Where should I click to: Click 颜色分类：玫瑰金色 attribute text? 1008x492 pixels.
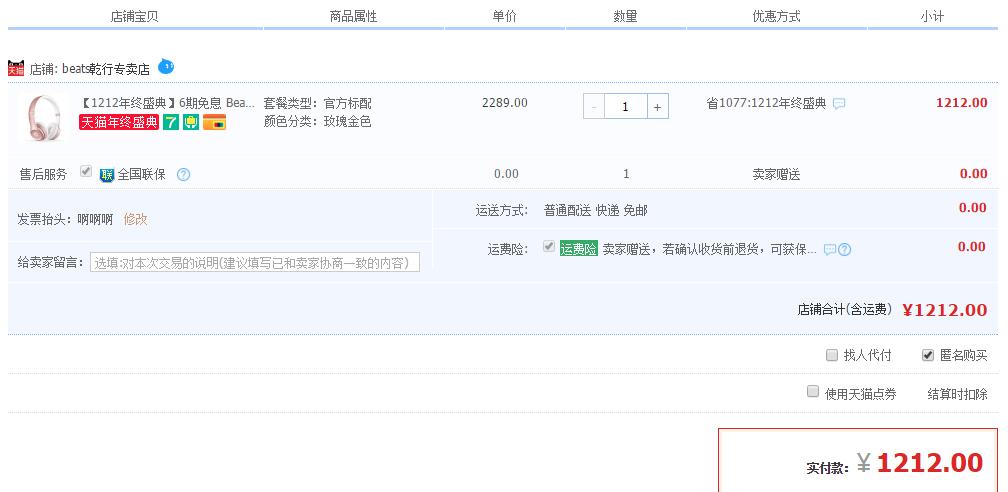318,122
